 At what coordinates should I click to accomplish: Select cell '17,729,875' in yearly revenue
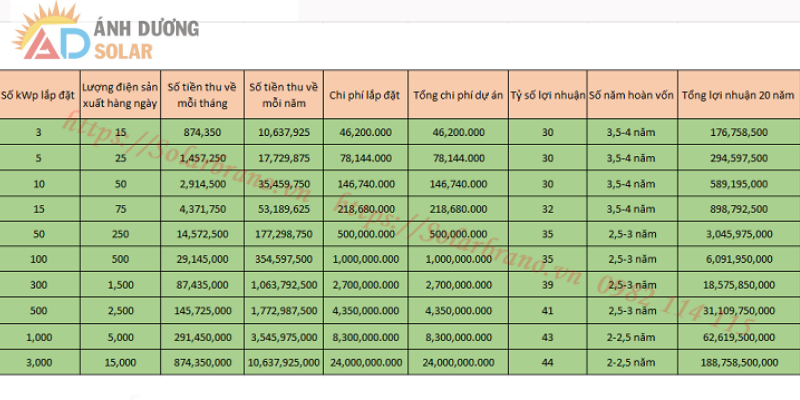click(x=284, y=158)
